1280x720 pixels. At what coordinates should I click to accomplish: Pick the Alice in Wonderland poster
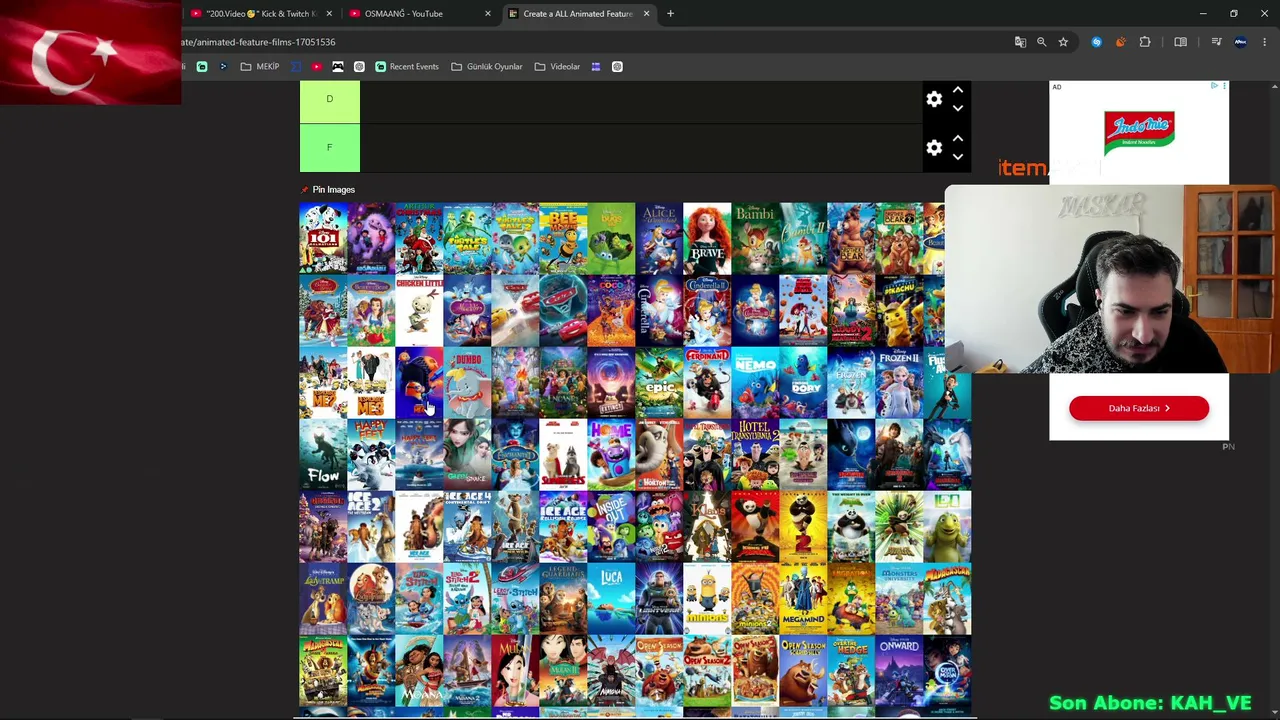point(659,238)
